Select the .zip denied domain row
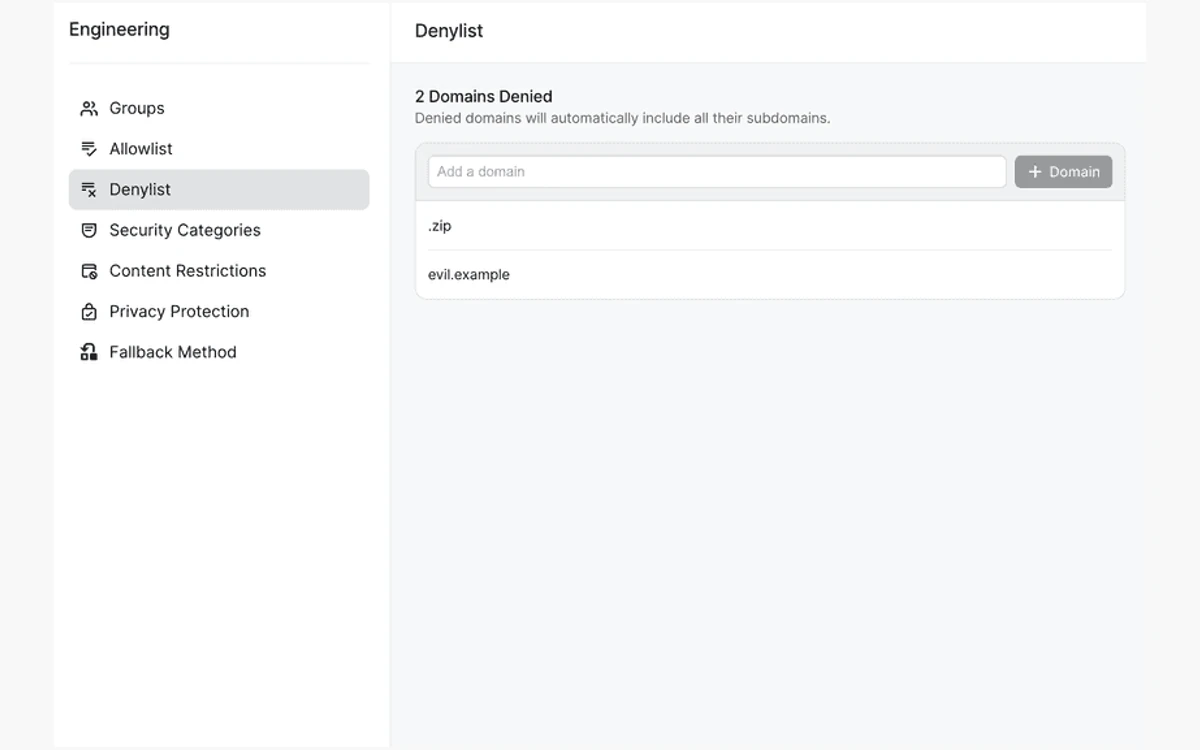The image size is (1200, 750). [770, 226]
